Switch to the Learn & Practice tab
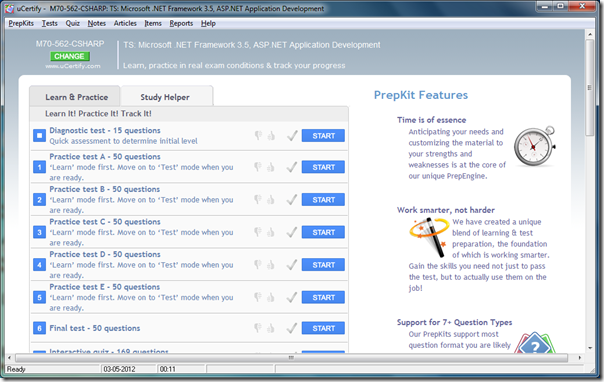The image size is (604, 382). click(x=75, y=96)
